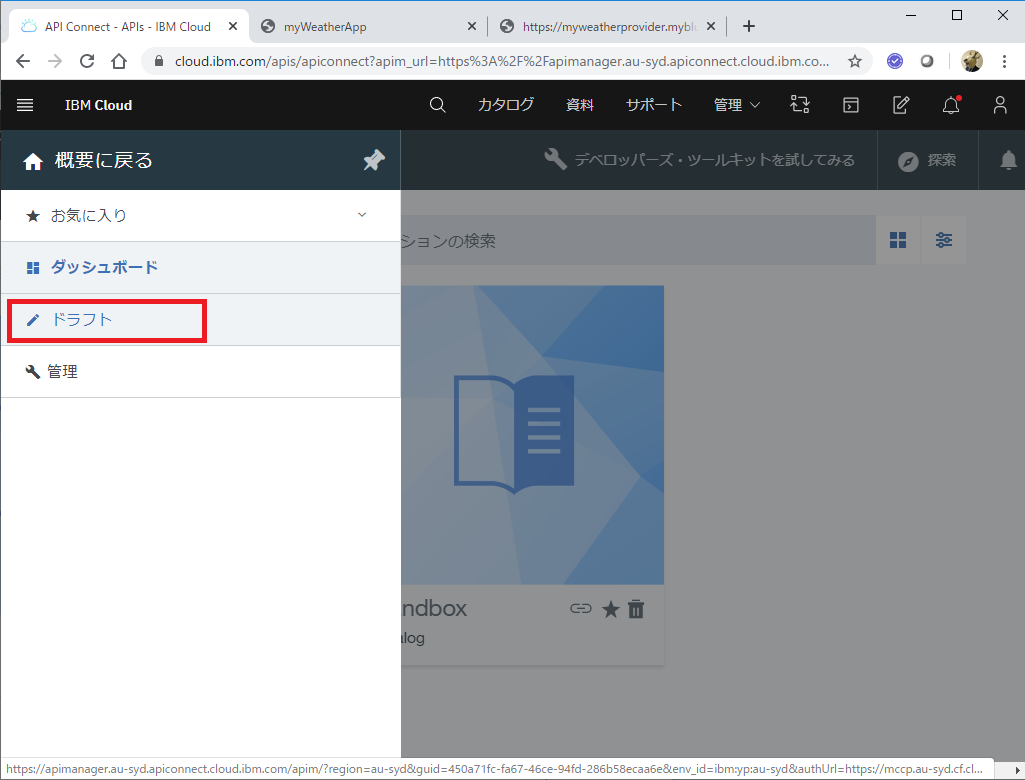Open Chrome three-dot menu
The image size is (1025, 780).
point(1005,61)
